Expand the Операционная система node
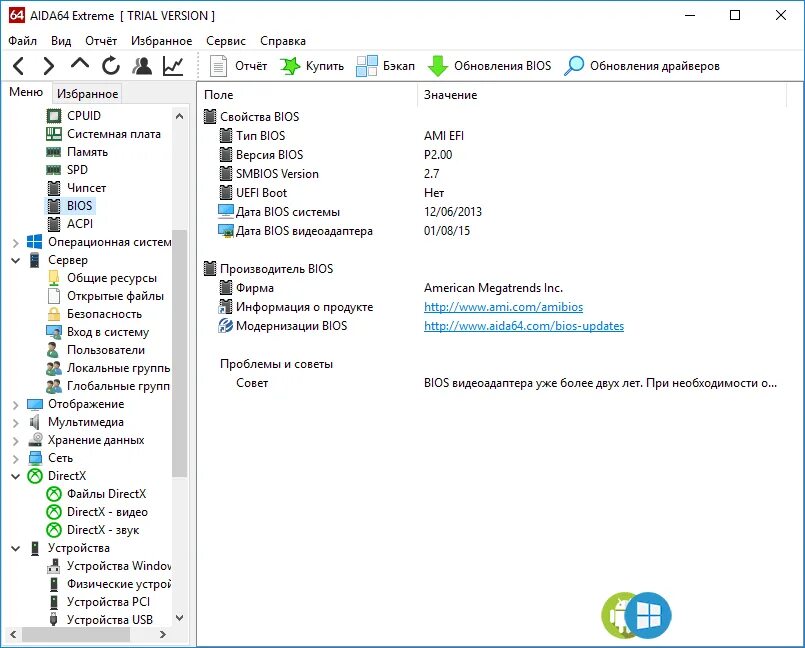The width and height of the screenshot is (805, 648). click(x=15, y=242)
